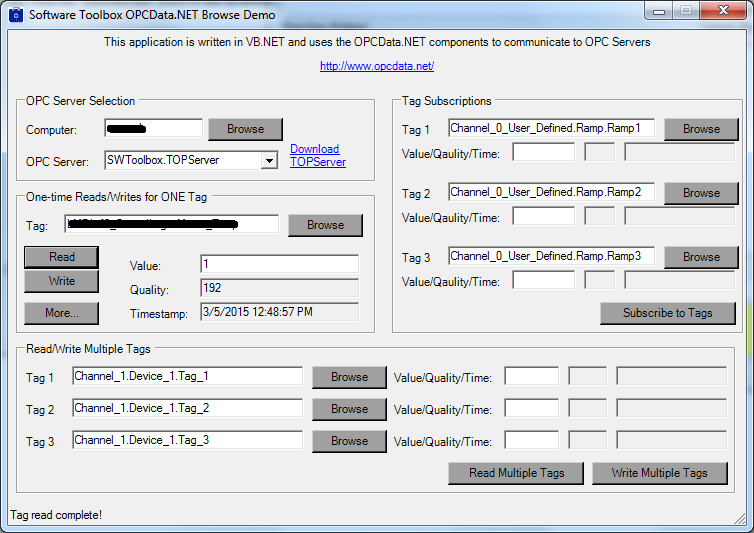Select the Computer name input field

coord(153,128)
